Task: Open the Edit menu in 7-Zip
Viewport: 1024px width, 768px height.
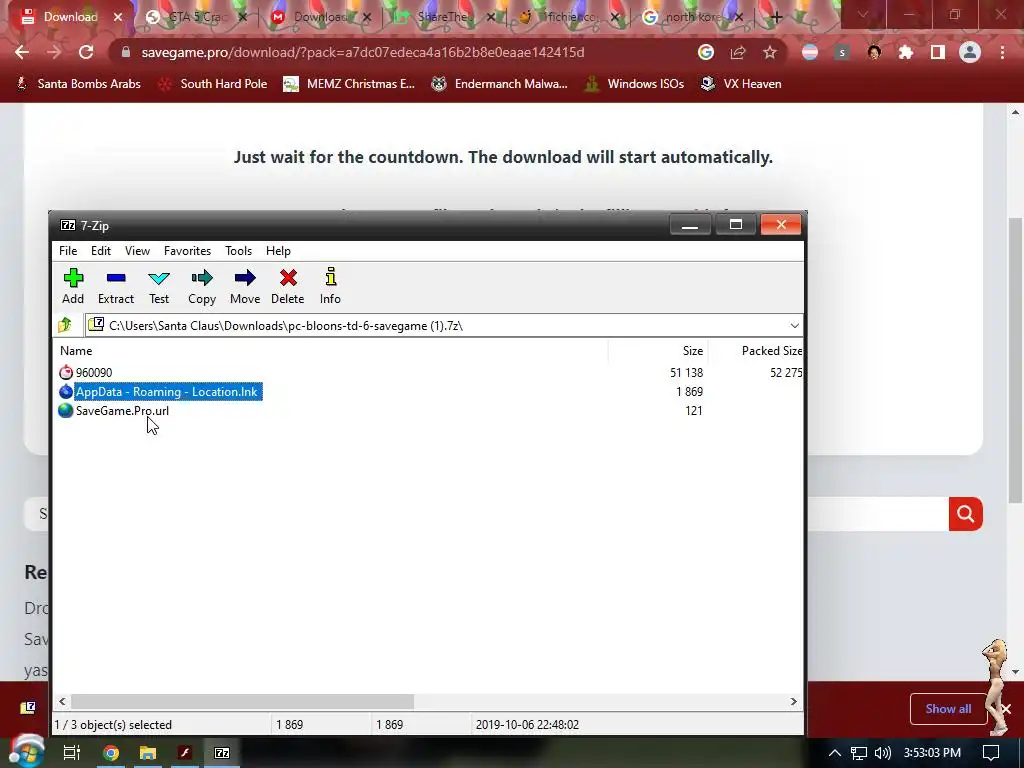Action: pos(101,251)
